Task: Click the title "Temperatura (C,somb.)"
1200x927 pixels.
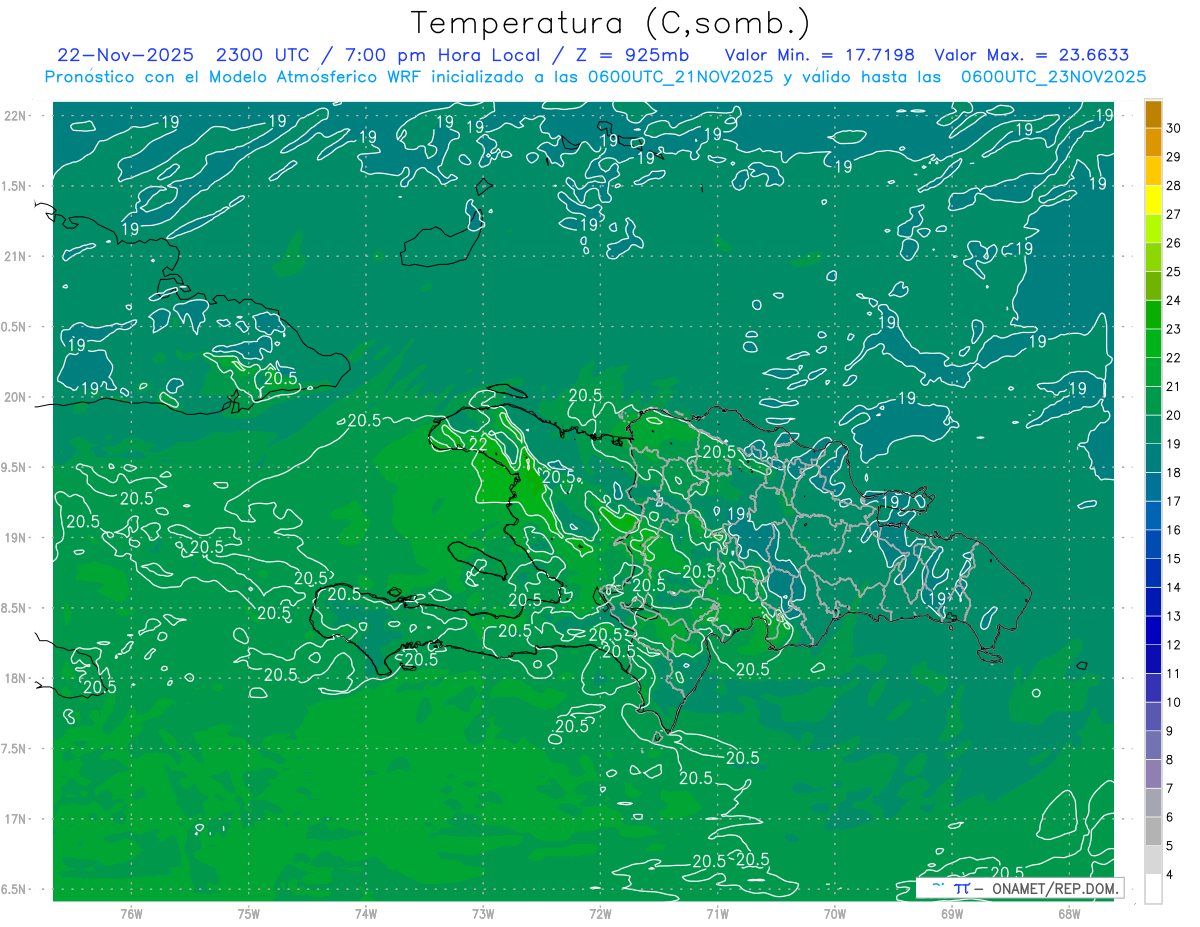Action: click(x=611, y=23)
